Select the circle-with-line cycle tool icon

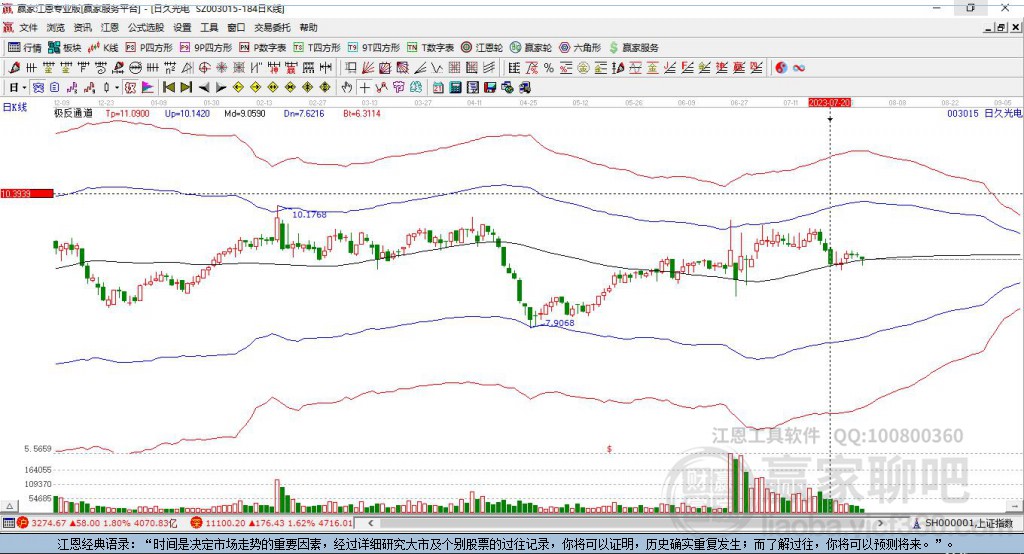(x=135, y=68)
